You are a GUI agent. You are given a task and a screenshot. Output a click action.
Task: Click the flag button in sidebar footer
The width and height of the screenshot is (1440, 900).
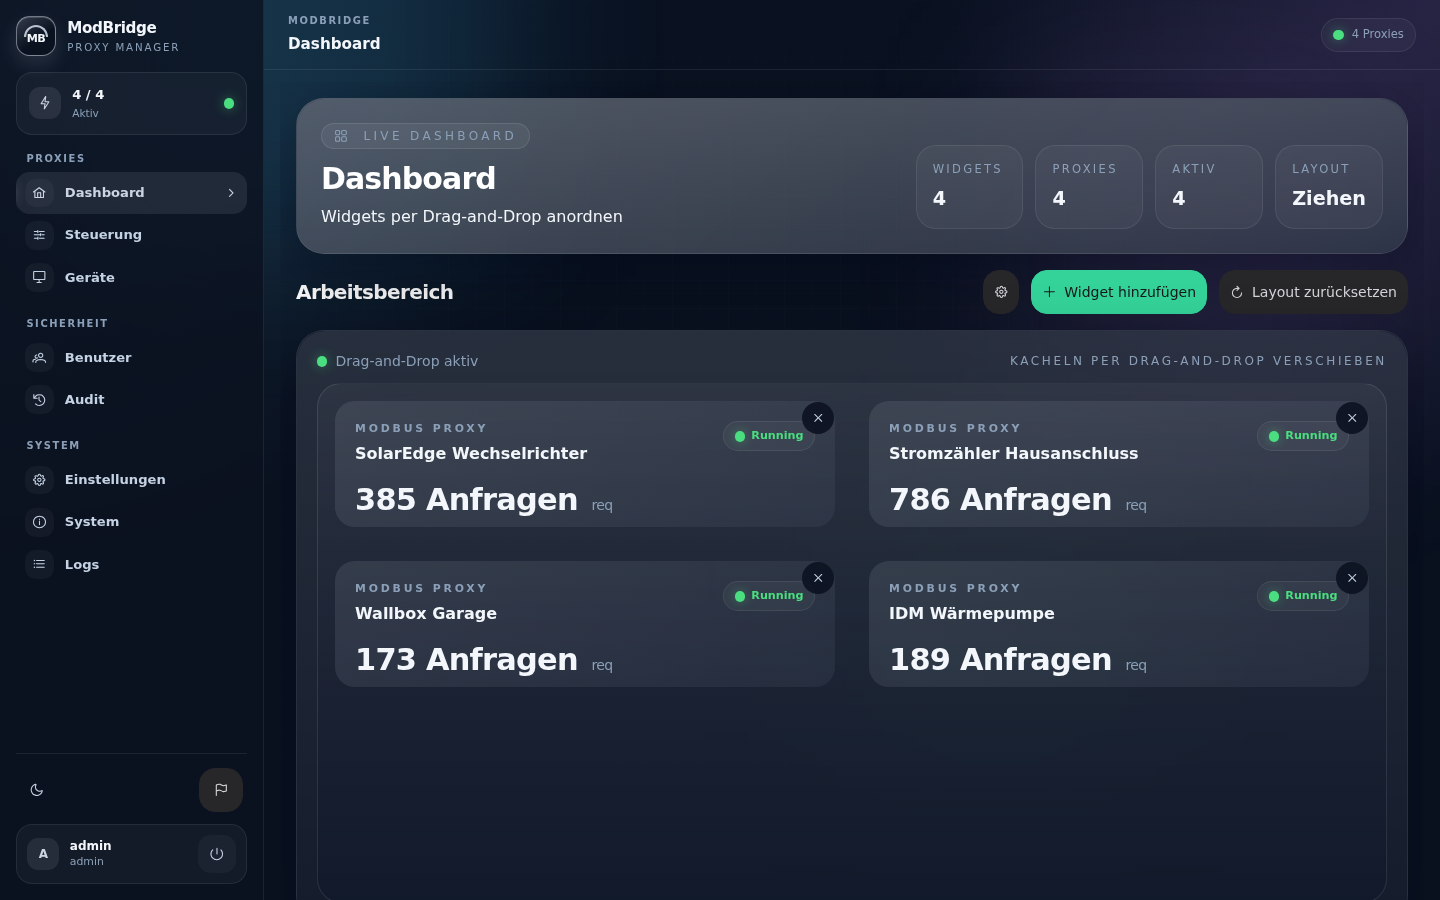221,790
